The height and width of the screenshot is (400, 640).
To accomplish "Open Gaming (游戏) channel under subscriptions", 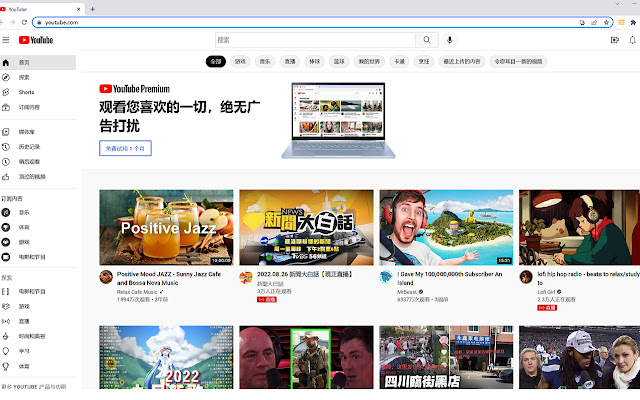I will click(38, 242).
